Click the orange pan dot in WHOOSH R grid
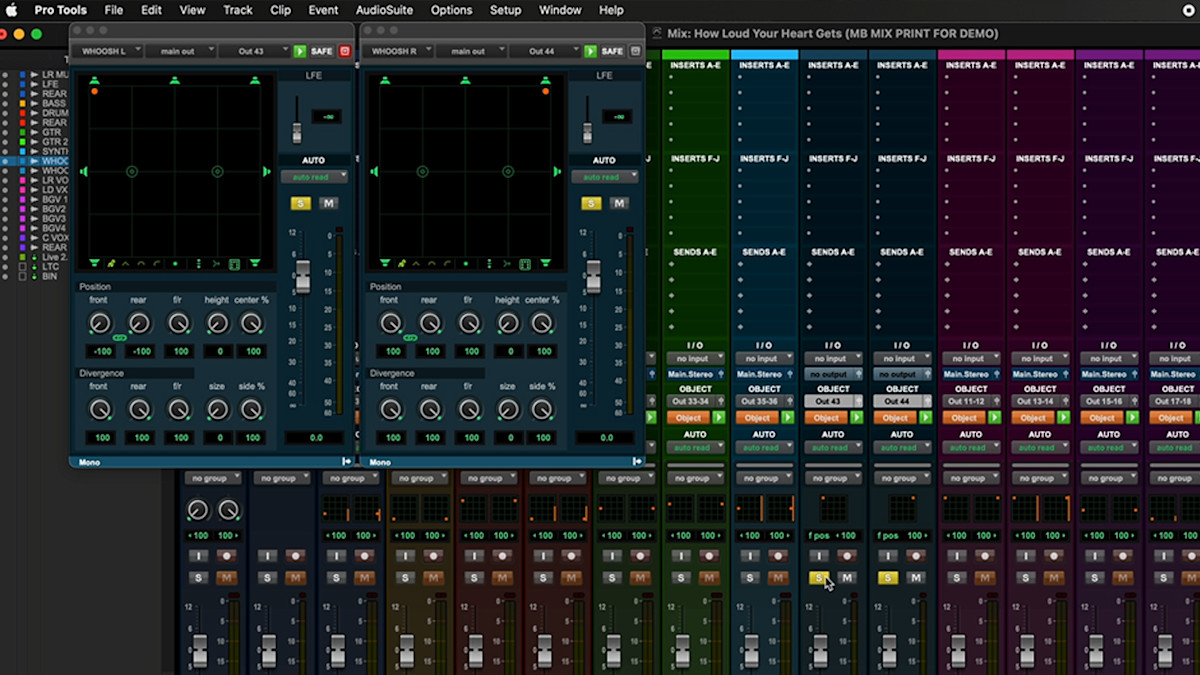Image resolution: width=1200 pixels, height=675 pixels. 545,91
